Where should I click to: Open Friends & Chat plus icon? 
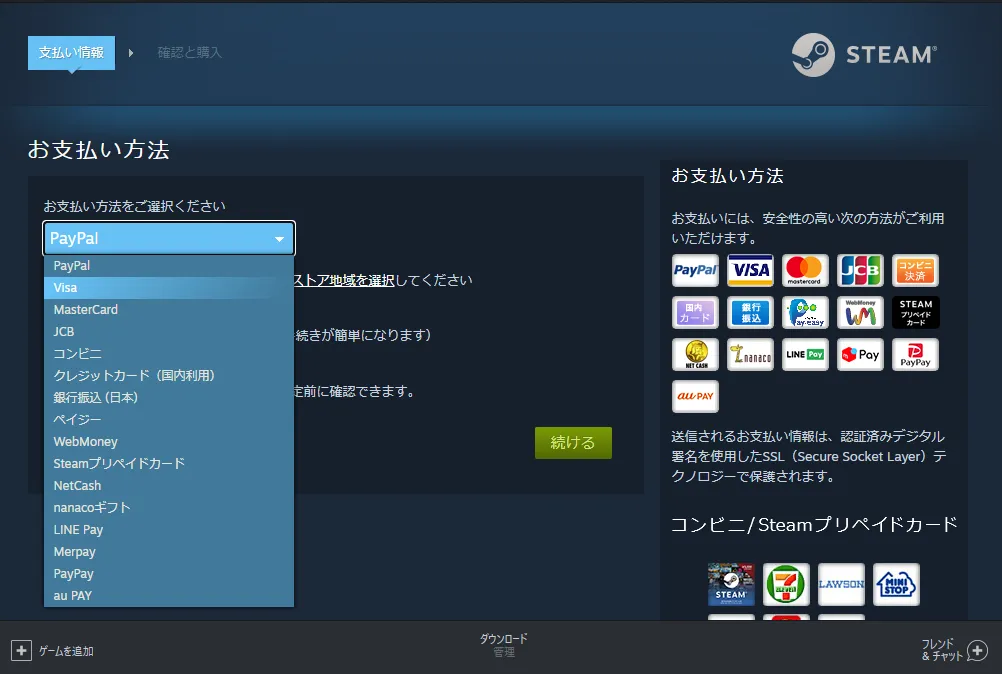[x=977, y=650]
